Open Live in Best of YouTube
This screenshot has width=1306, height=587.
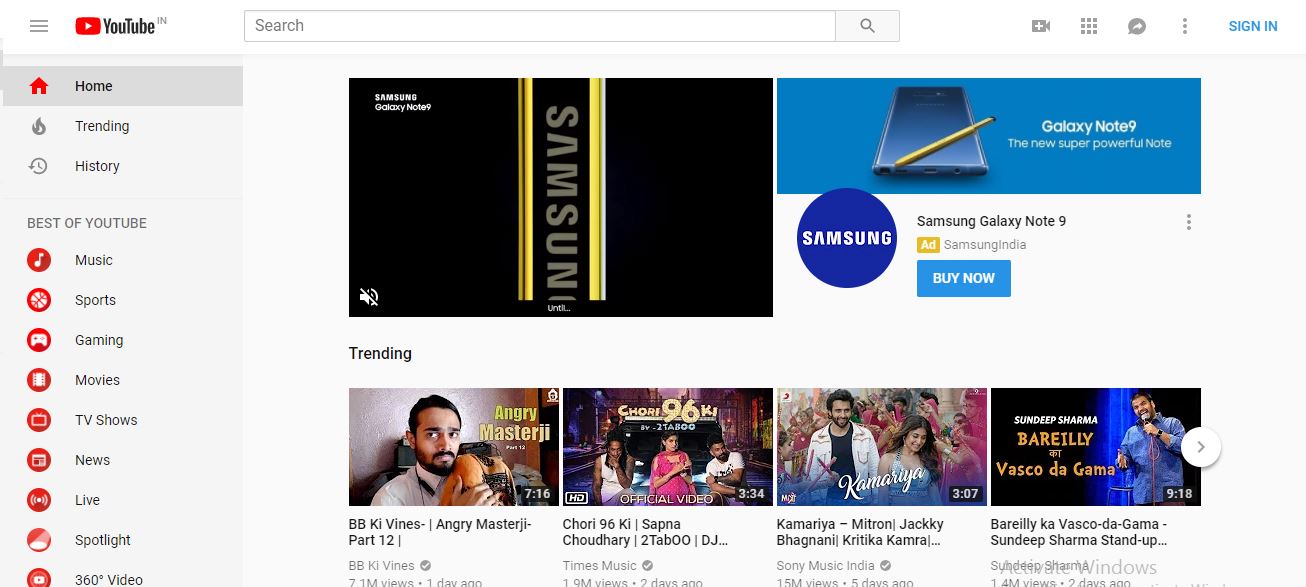122,500
